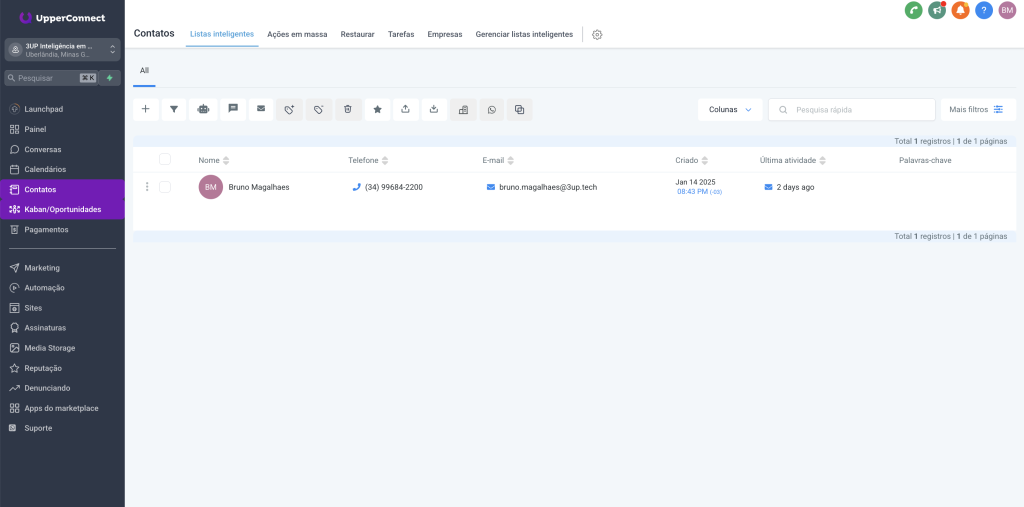Open the orange notifications bell
Image resolution: width=1024 pixels, height=507 pixels.
(960, 10)
